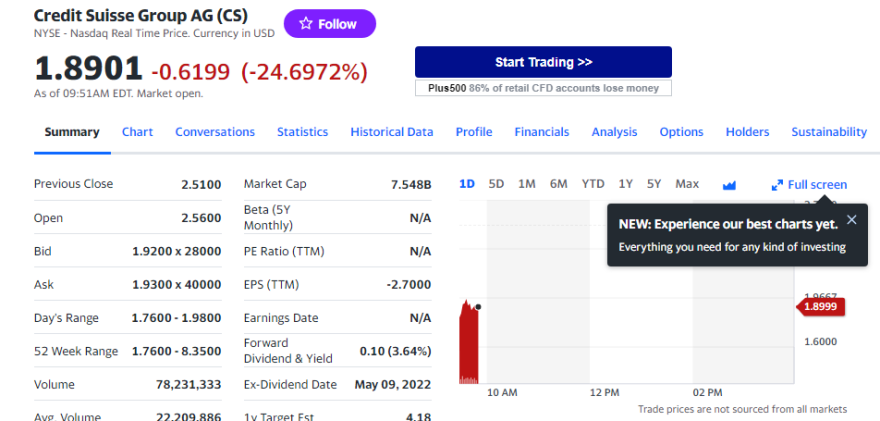Select the Max chart range
This screenshot has height=421, width=880.
tap(687, 184)
